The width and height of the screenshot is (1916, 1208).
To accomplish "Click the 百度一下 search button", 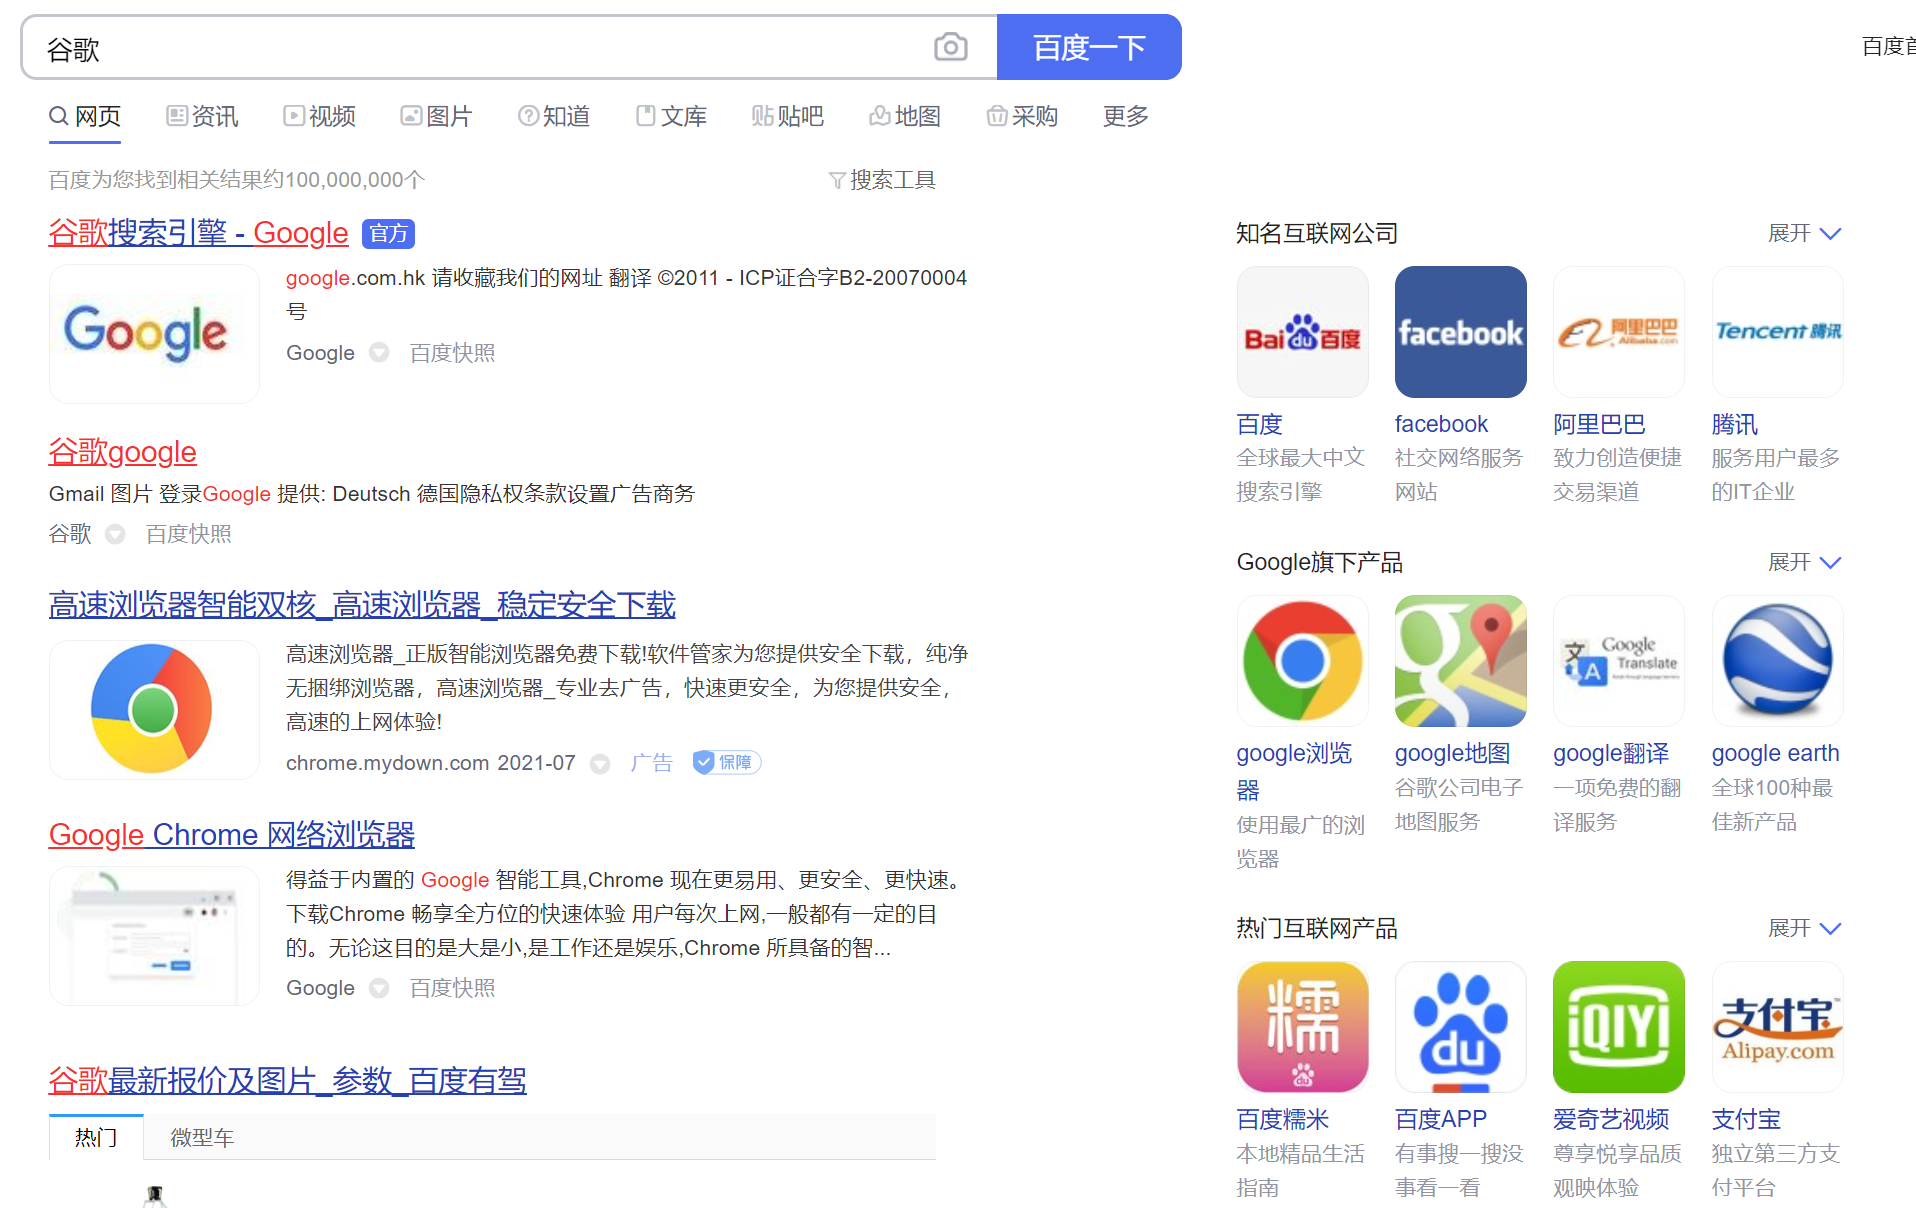I will pyautogui.click(x=1089, y=46).
